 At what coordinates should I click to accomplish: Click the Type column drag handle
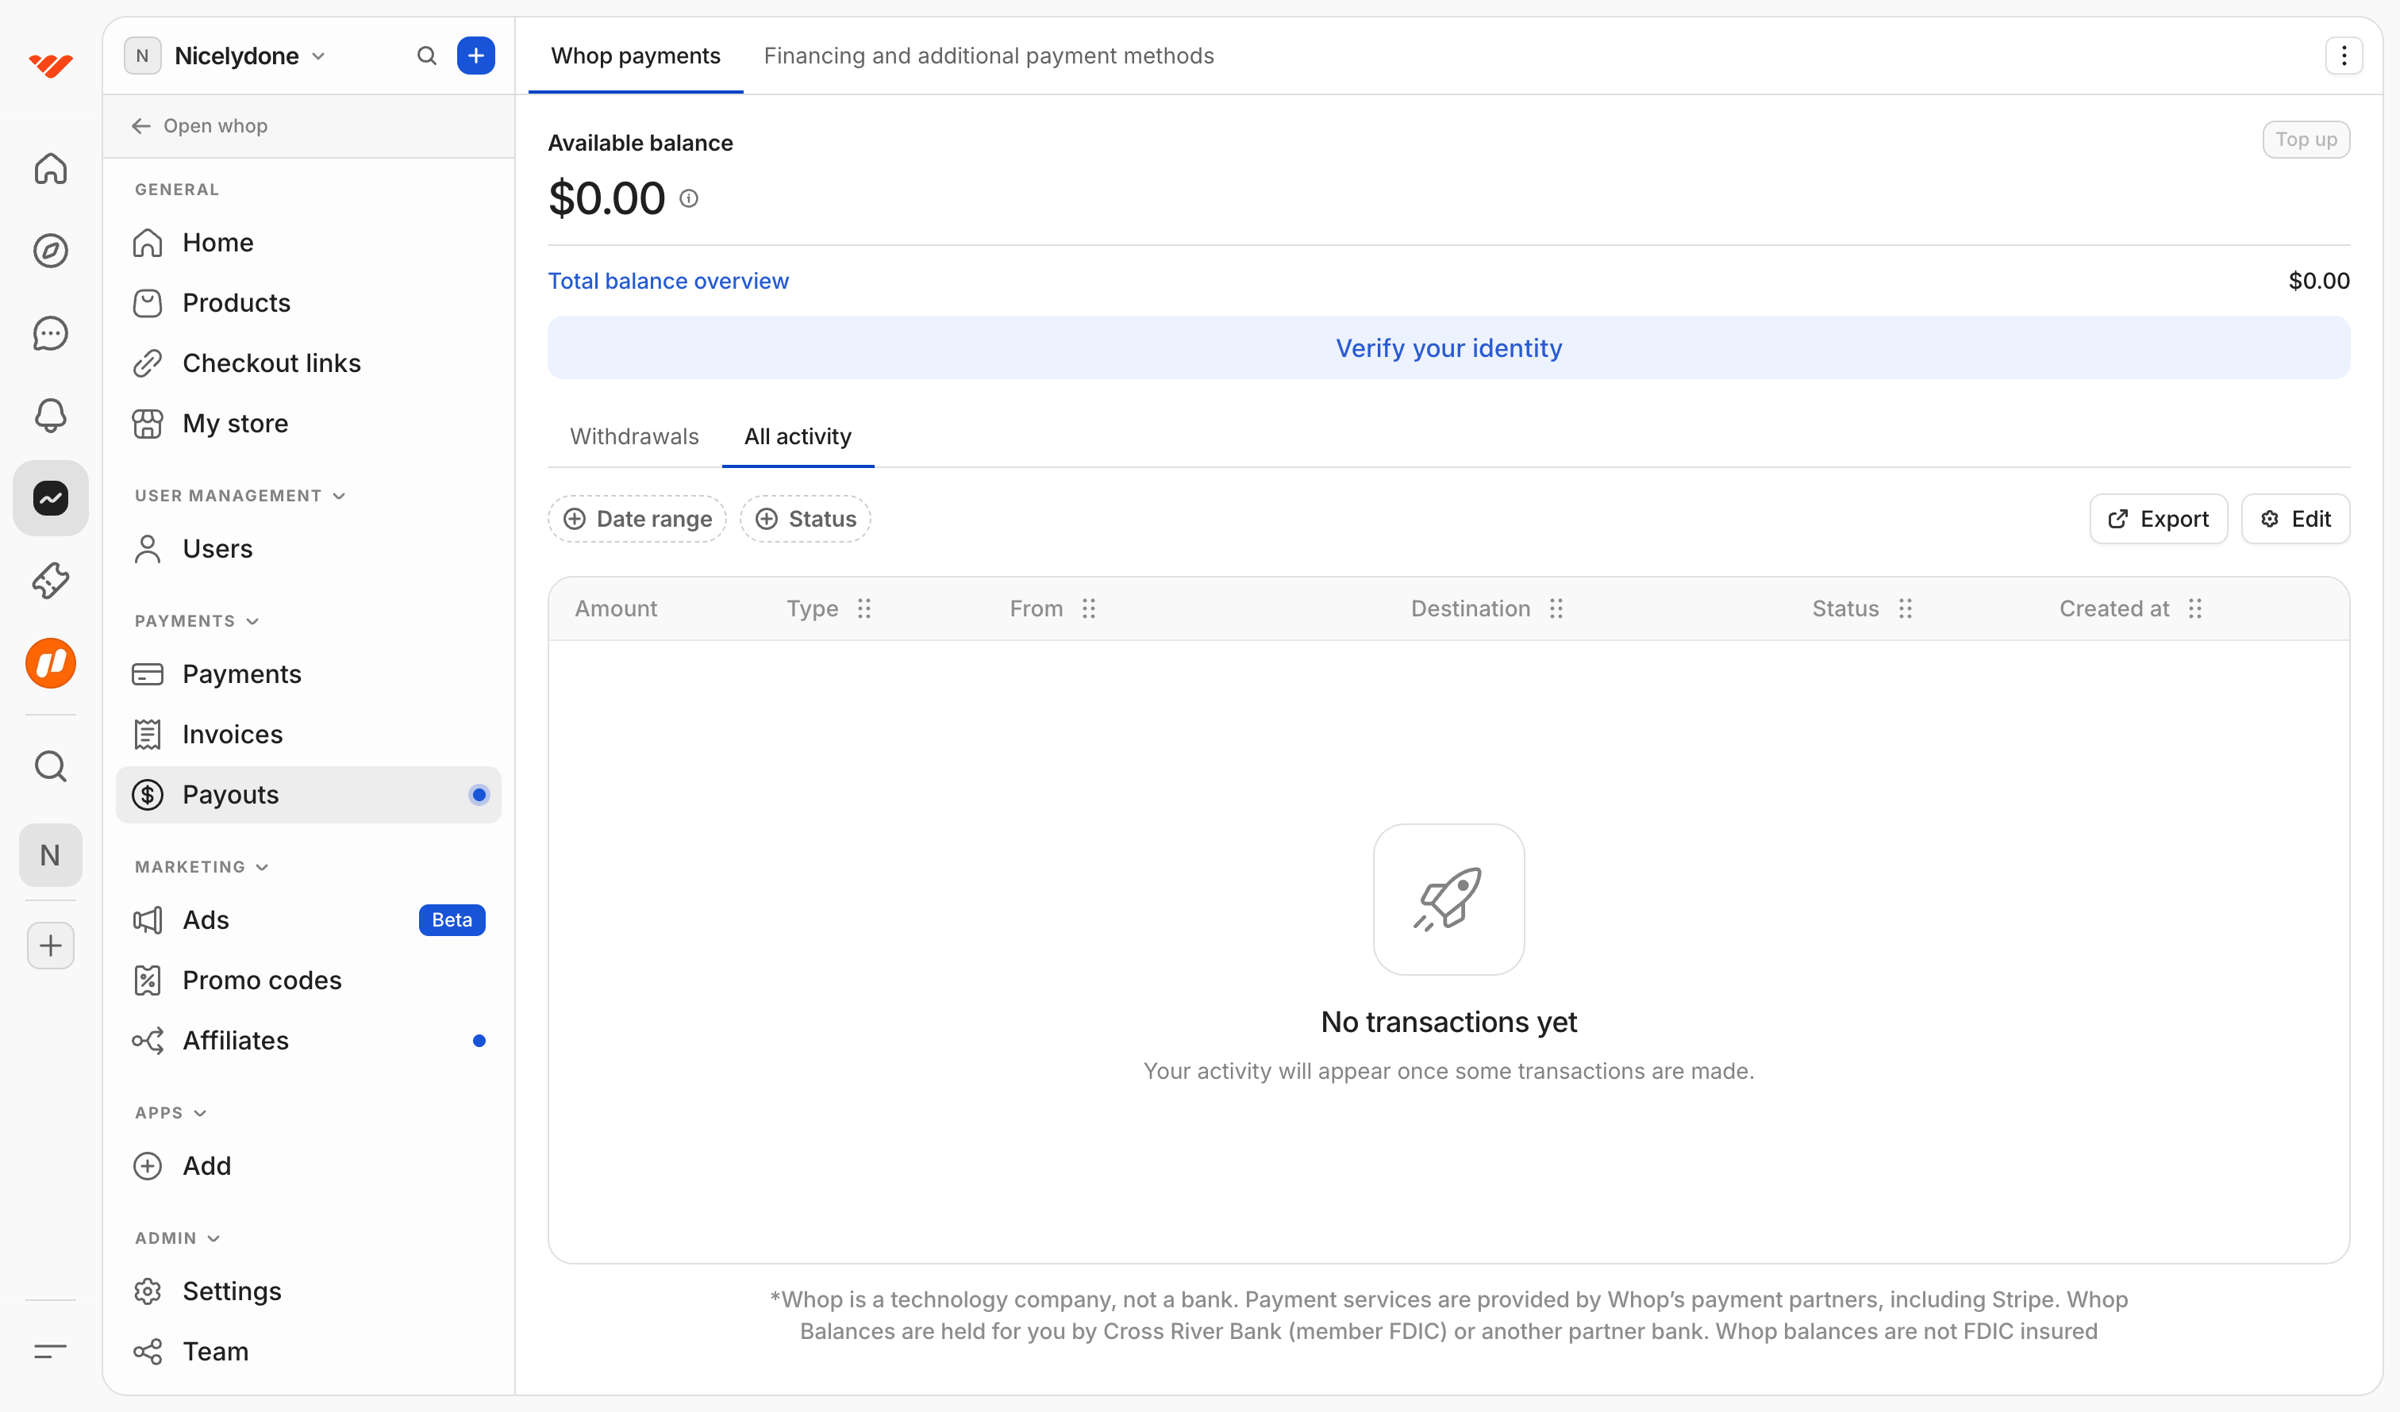(864, 609)
